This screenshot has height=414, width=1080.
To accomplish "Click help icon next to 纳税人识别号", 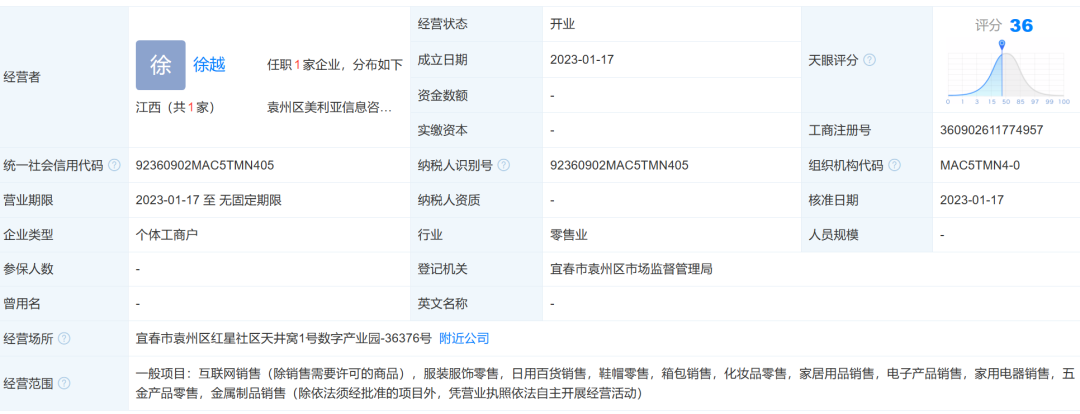I will click(503, 165).
